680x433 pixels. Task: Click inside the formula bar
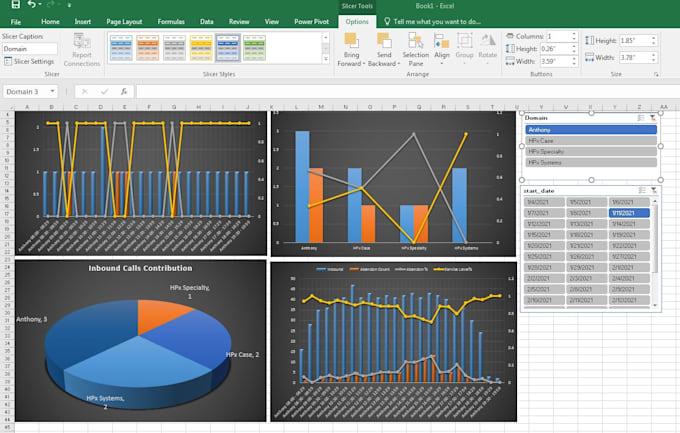408,92
